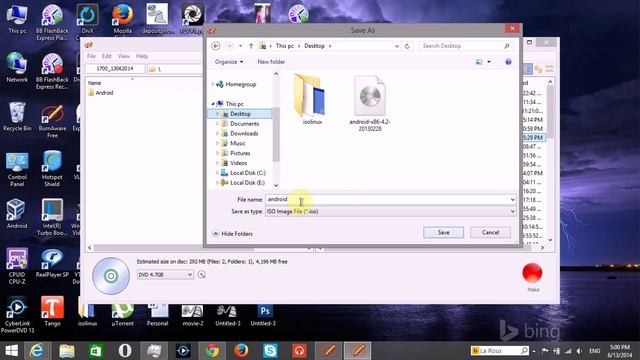Expand the Local Disk (C:) arrow
The width and height of the screenshot is (640, 360).
[217, 173]
